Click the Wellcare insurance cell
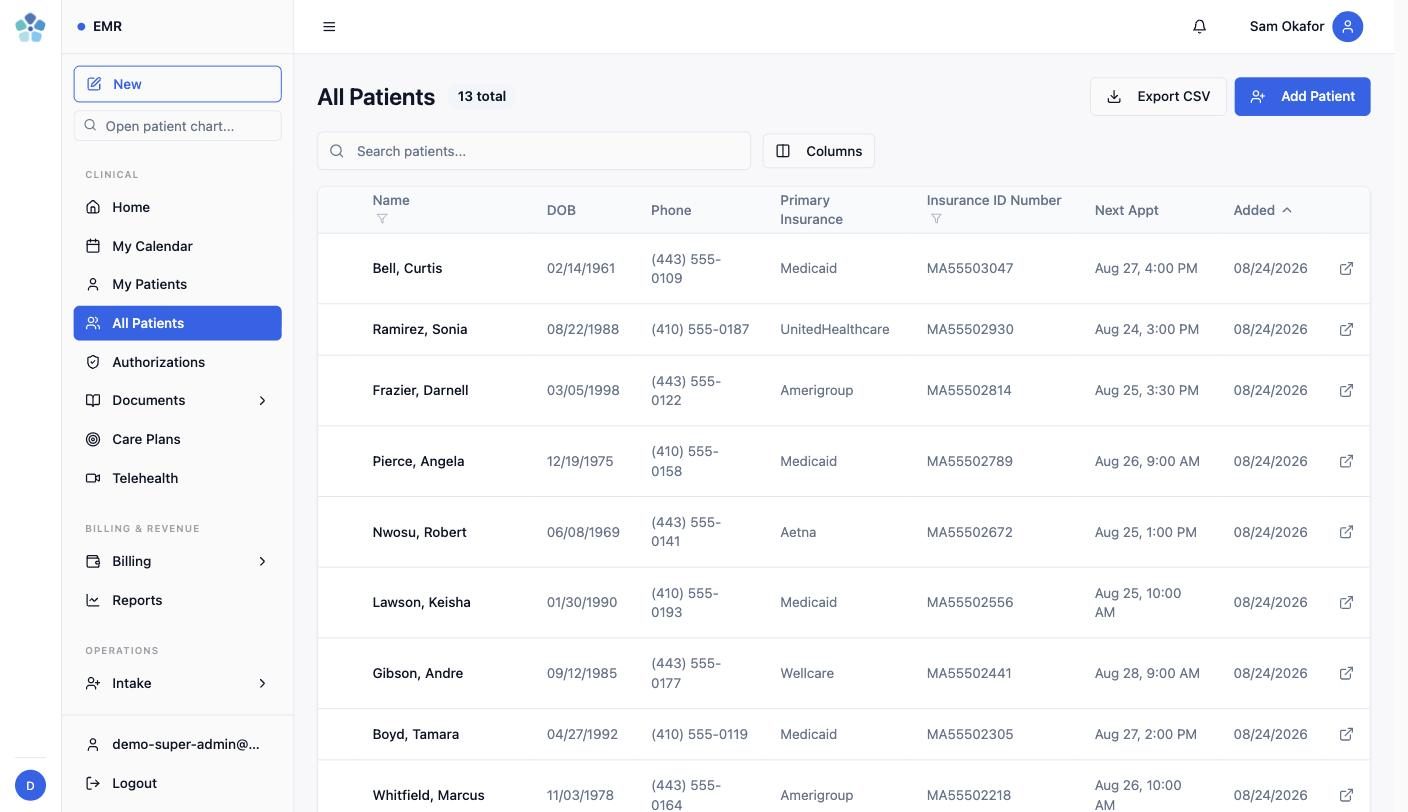Viewport: 1408px width, 812px height. click(x=807, y=673)
